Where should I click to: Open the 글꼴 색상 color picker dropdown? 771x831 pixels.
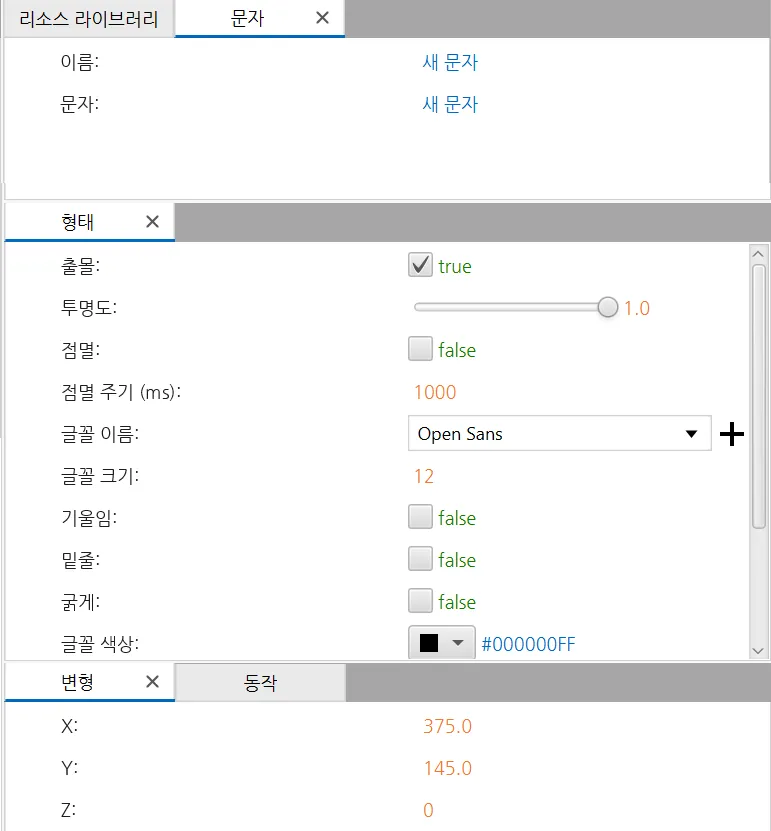click(x=441, y=643)
